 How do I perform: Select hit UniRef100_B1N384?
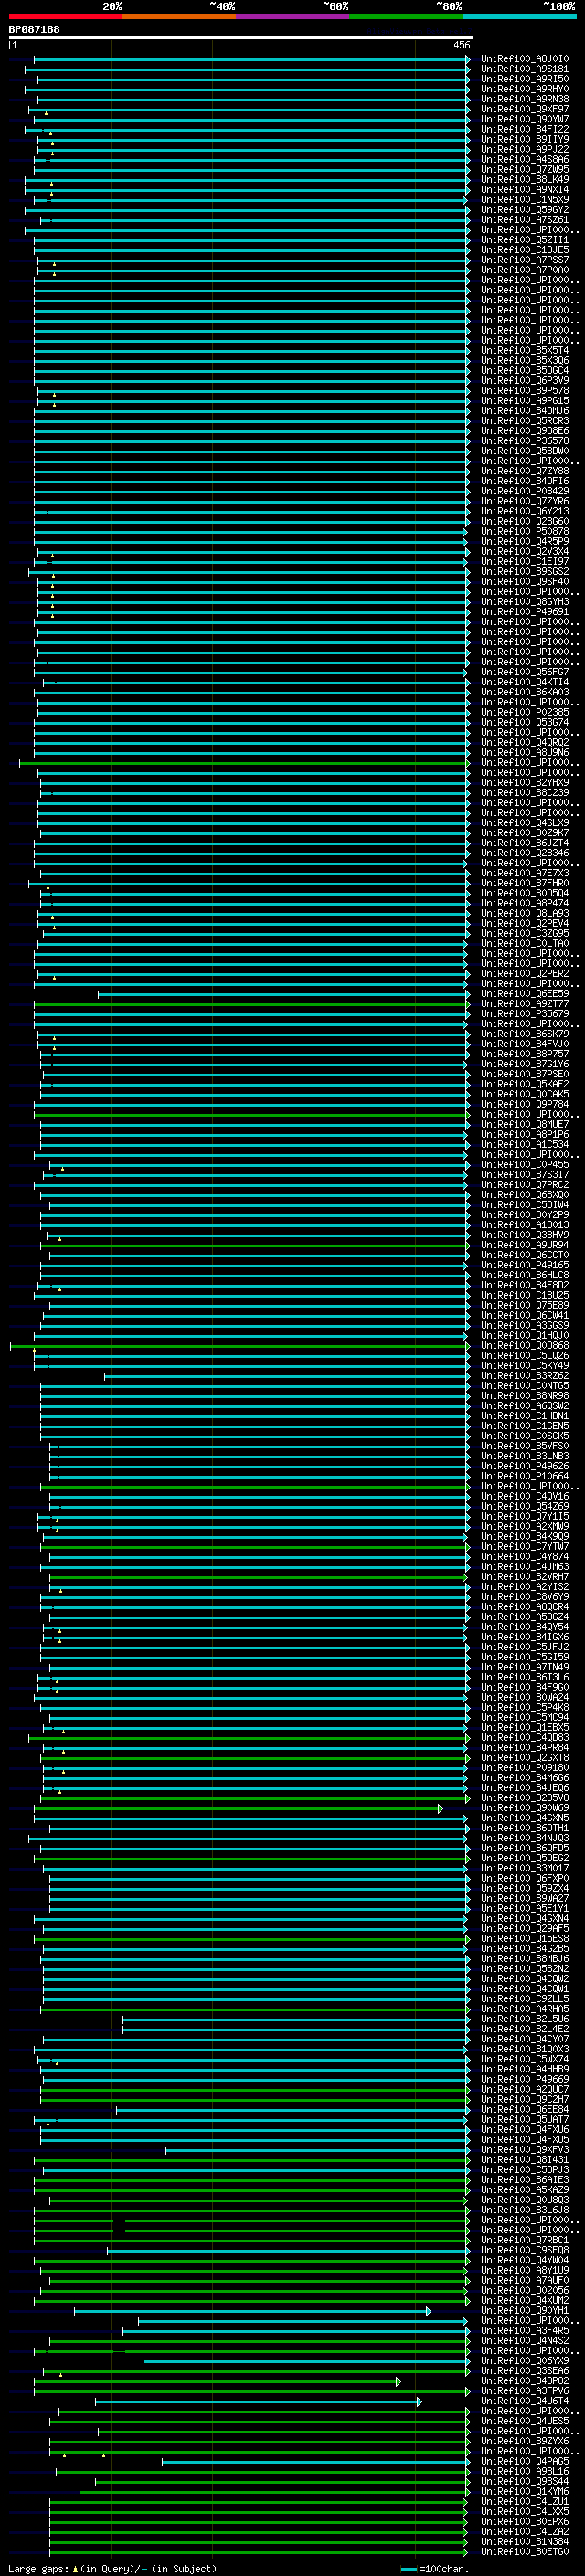click(525, 2541)
